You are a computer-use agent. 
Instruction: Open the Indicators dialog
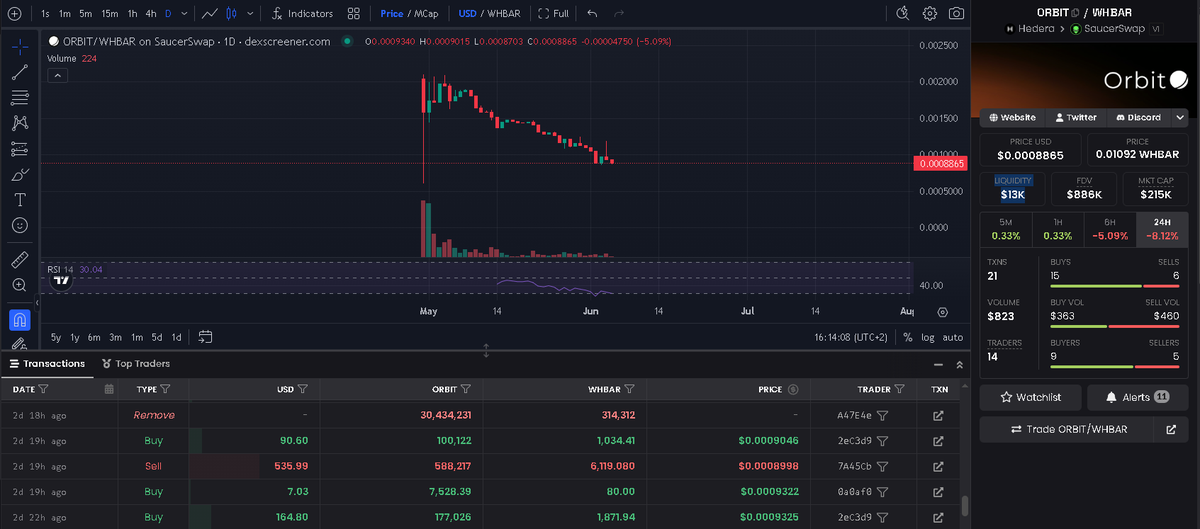tap(302, 14)
